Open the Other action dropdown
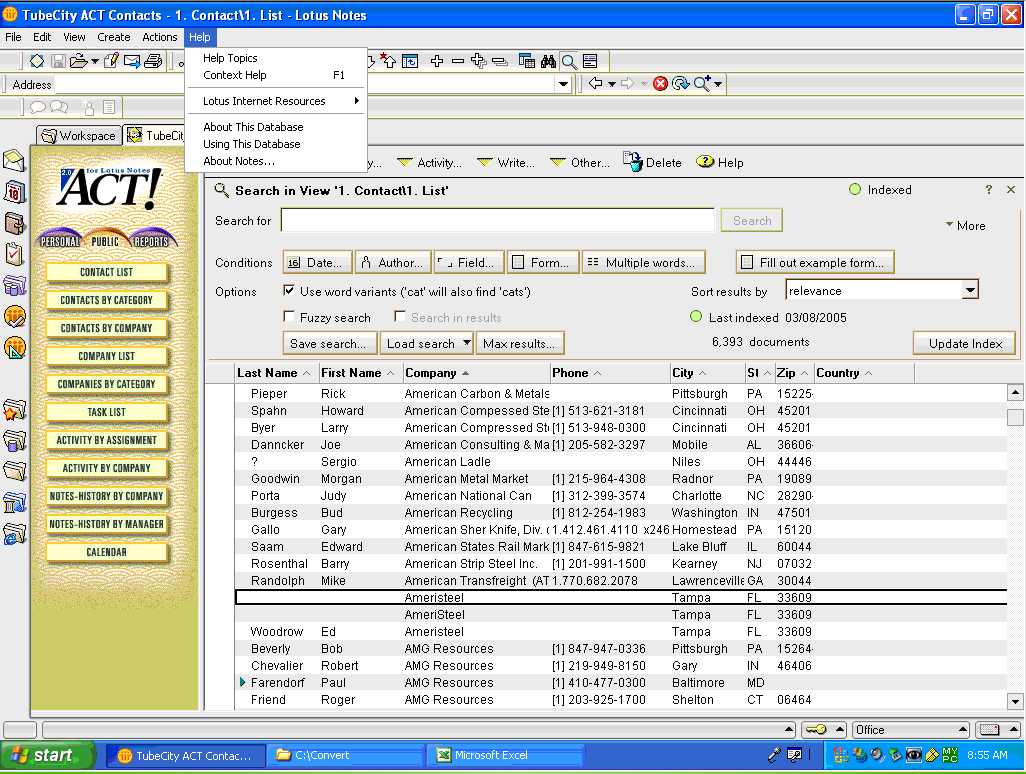This screenshot has width=1026, height=774. pyautogui.click(x=580, y=162)
